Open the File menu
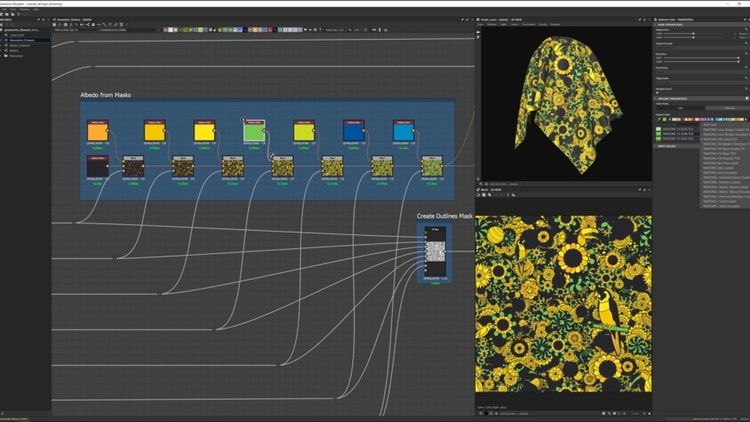Screen dimensions: 750x422 (x=5, y=10)
